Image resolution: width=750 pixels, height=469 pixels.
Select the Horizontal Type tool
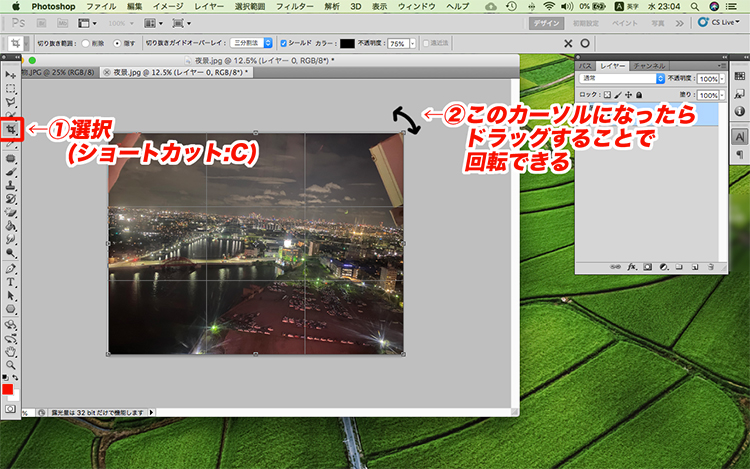tap(11, 282)
